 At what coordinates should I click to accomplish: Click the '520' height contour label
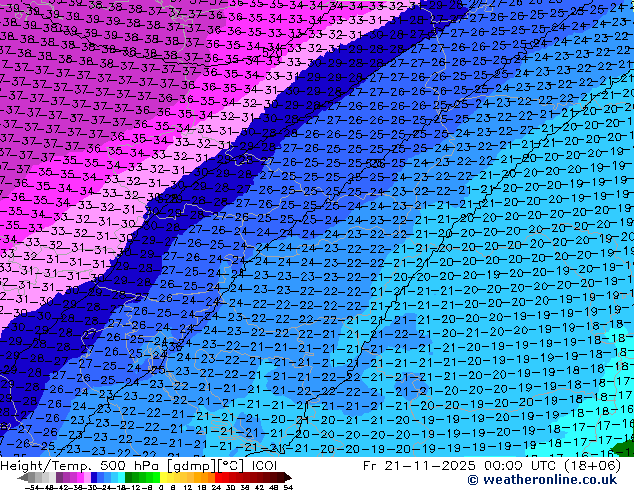pyautogui.click(x=272, y=52)
